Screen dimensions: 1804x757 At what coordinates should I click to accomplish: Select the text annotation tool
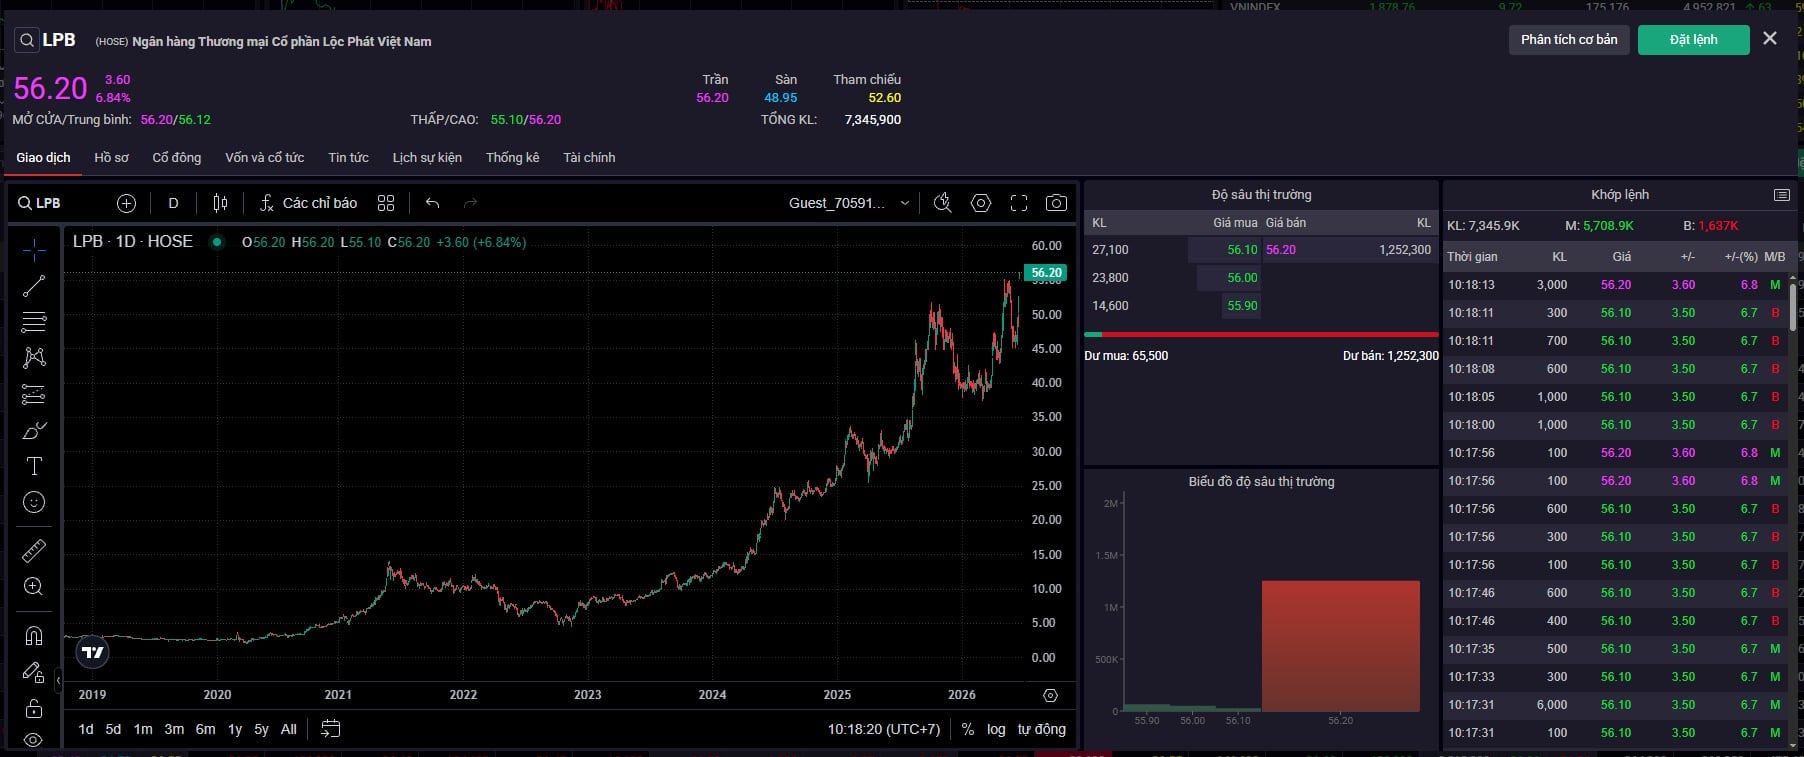[34, 466]
